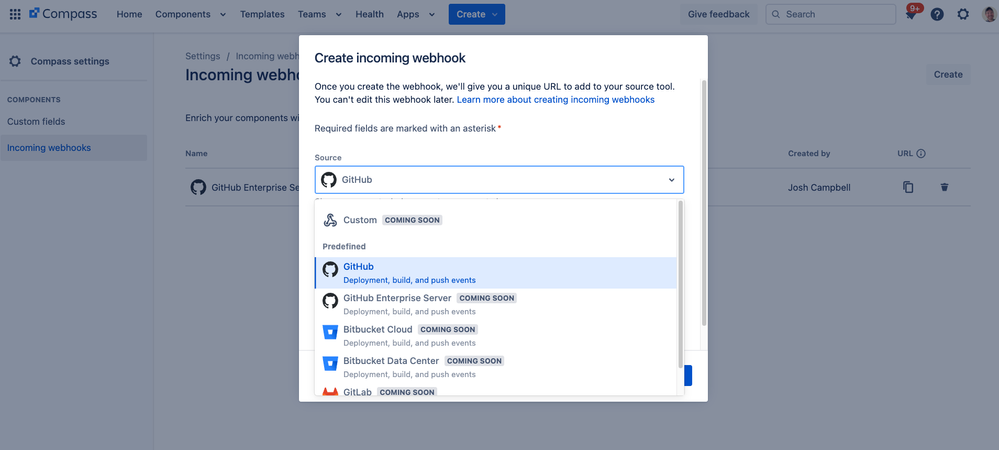This screenshot has height=450, width=999.
Task: Click the Bitbucket Data Center icon
Action: pyautogui.click(x=330, y=363)
